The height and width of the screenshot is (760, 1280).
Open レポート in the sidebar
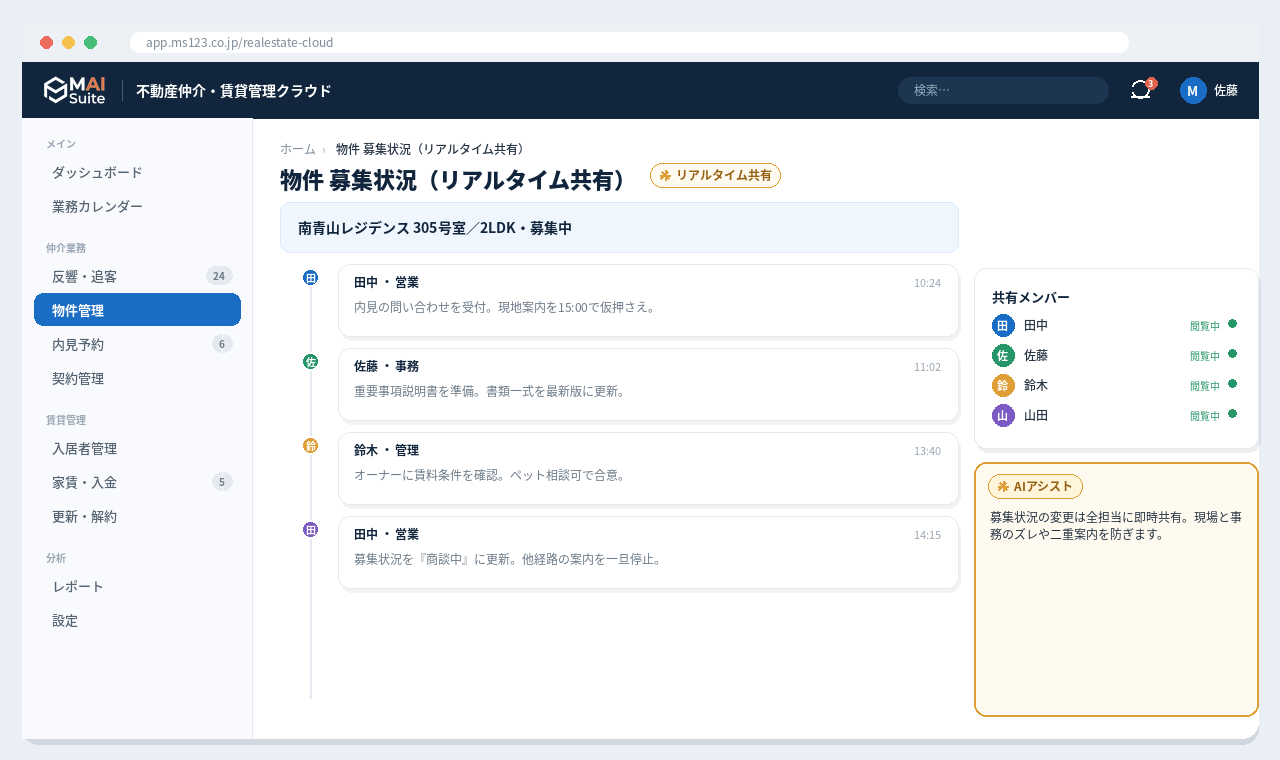click(137, 587)
